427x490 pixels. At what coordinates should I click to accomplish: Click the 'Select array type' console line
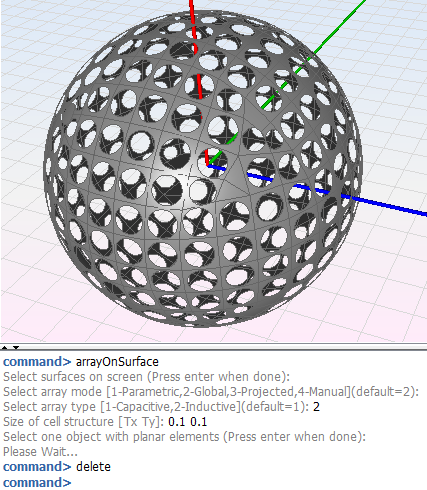tap(161, 407)
